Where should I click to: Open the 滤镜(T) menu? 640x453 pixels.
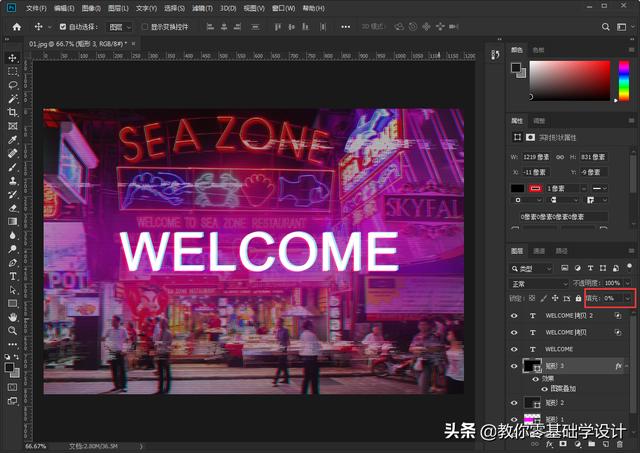202,8
